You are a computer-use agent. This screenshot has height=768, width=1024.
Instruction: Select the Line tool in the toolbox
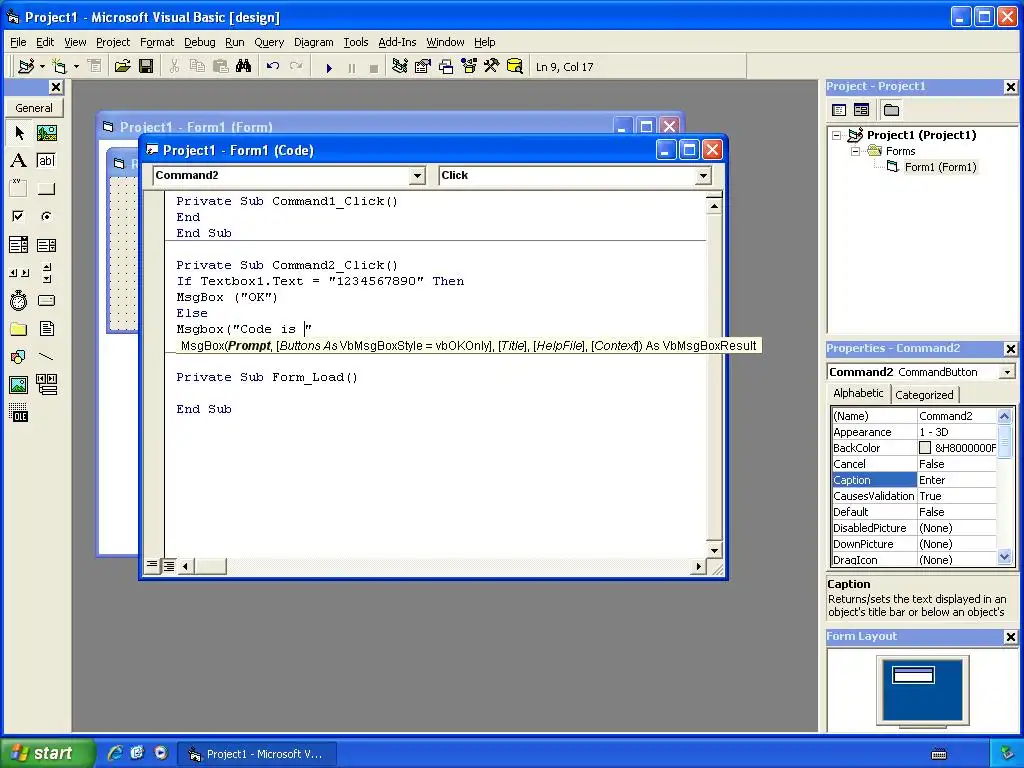pyautogui.click(x=46, y=357)
